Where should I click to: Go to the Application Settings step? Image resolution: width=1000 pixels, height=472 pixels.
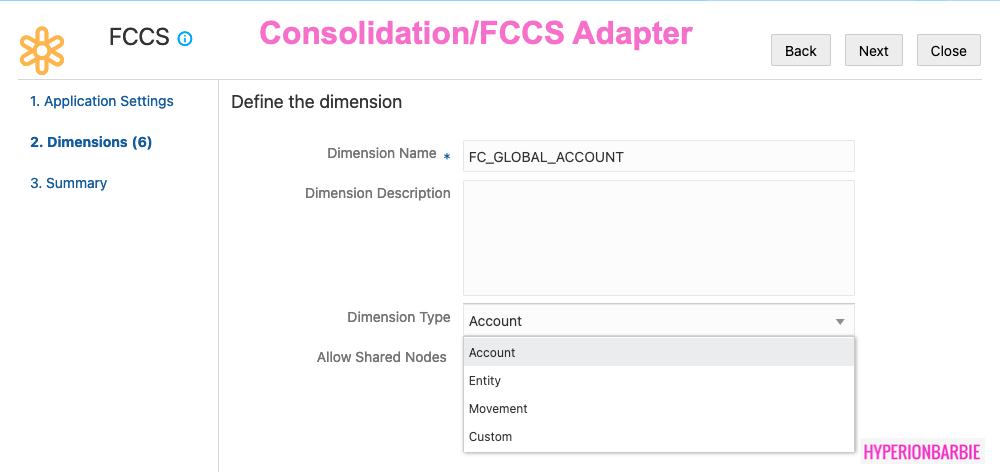click(x=101, y=101)
